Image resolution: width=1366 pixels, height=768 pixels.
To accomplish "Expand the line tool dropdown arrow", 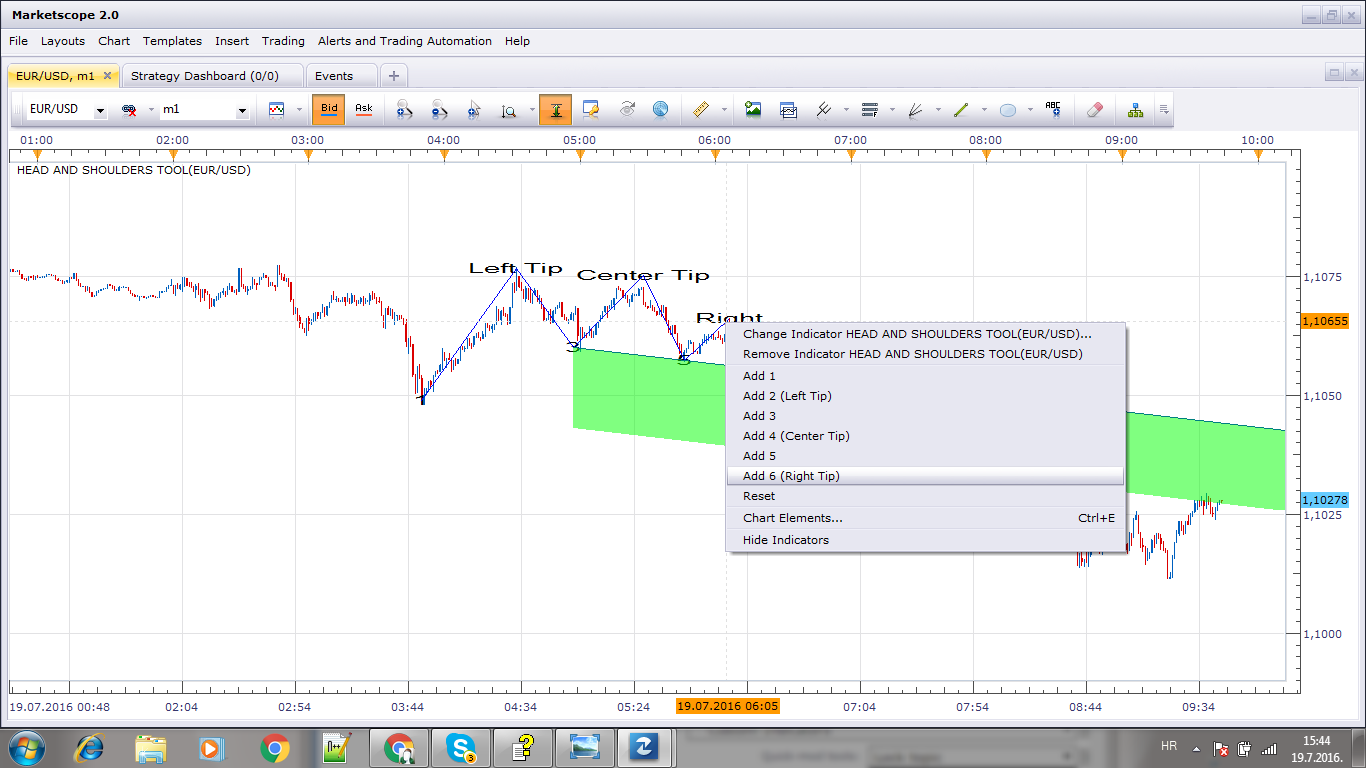I will click(x=984, y=110).
